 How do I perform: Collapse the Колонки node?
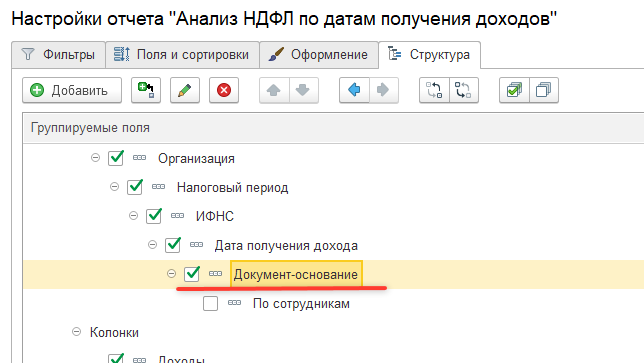(76, 332)
